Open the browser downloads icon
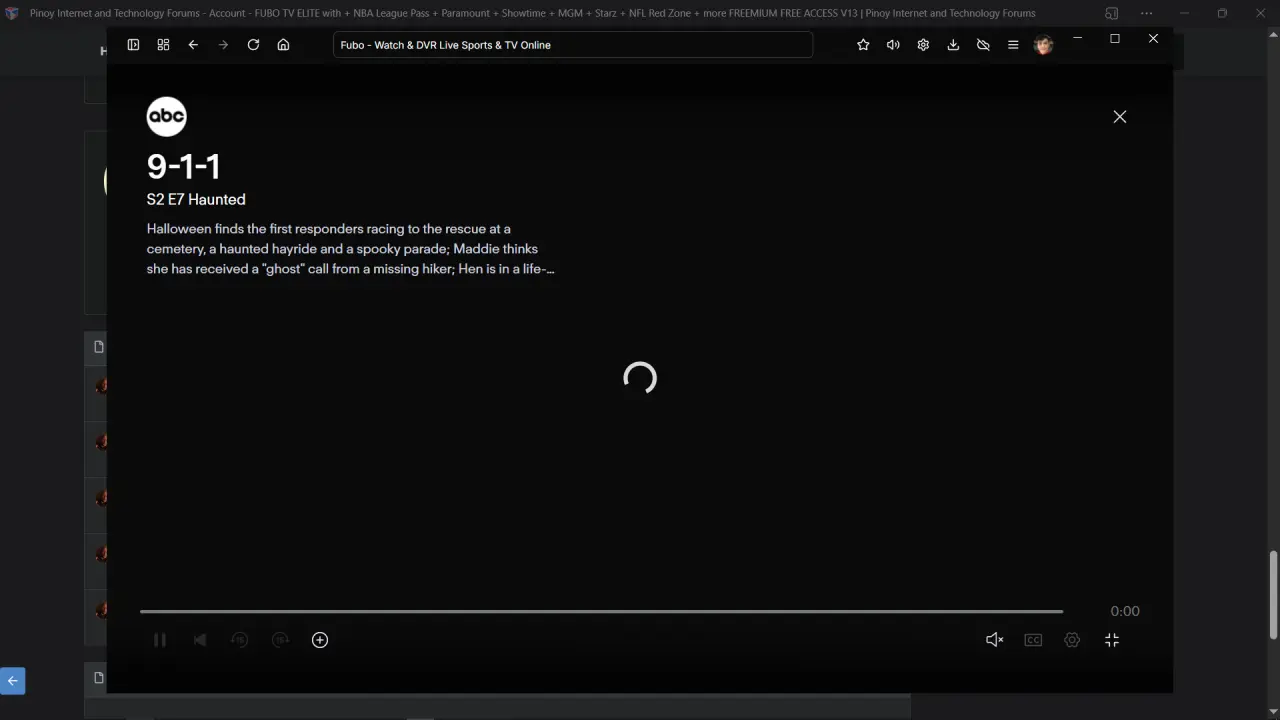Viewport: 1280px width, 720px height. [x=953, y=45]
